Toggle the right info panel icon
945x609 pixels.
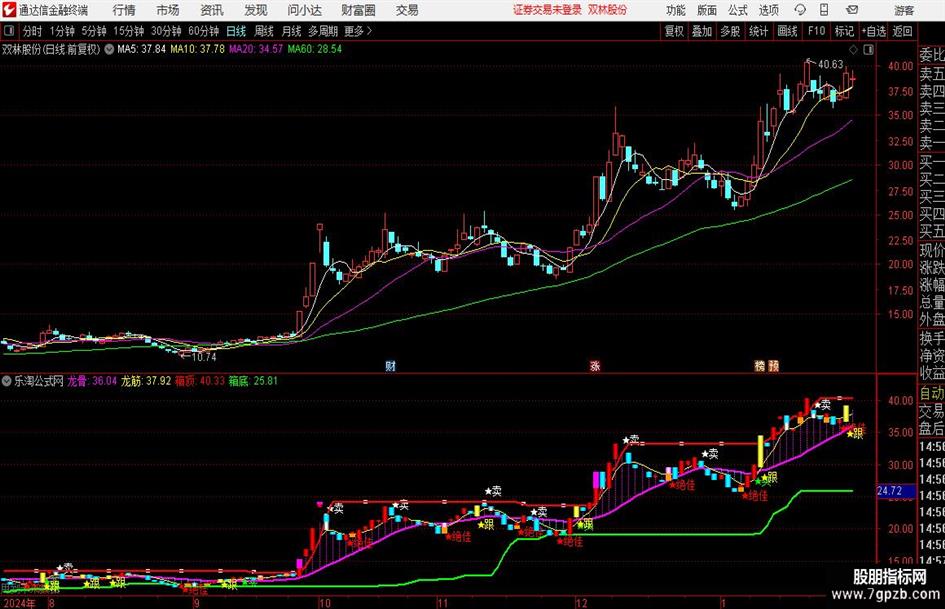[868, 49]
